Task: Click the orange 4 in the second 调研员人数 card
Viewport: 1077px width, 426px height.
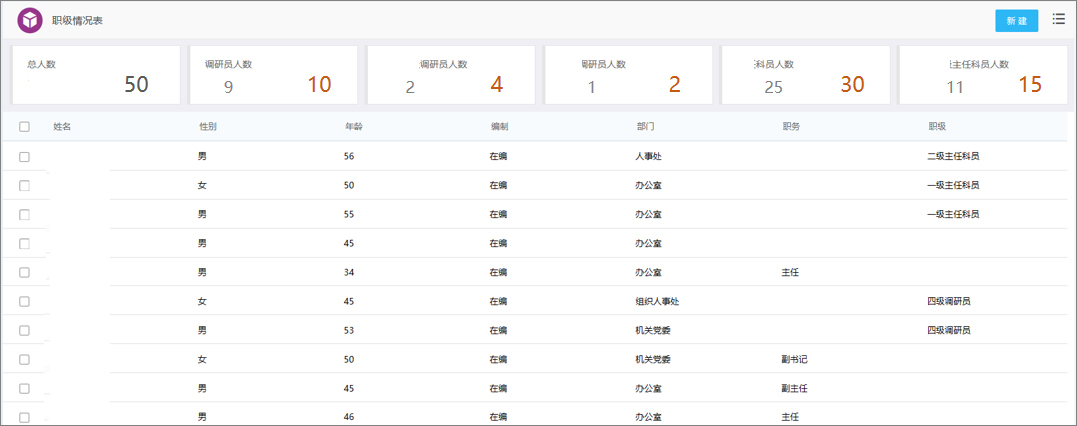Action: point(497,85)
